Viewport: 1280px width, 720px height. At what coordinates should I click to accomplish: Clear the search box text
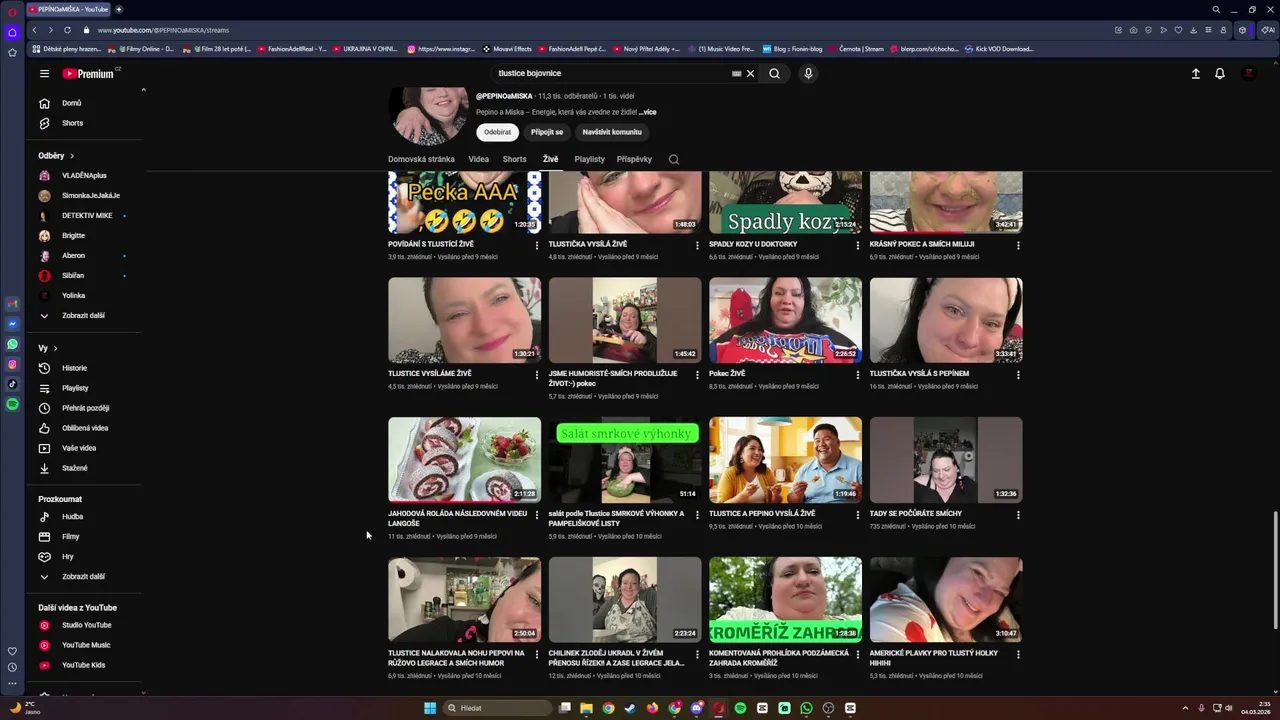[x=750, y=73]
